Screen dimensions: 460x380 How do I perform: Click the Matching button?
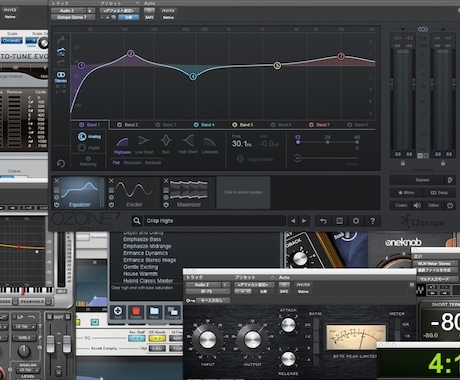[88, 161]
